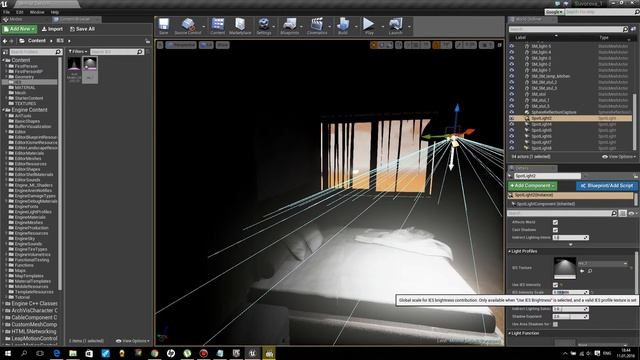Toggle visibility eye for SpotLight5 row
Screen dimensions: 640x360
(x=511, y=130)
